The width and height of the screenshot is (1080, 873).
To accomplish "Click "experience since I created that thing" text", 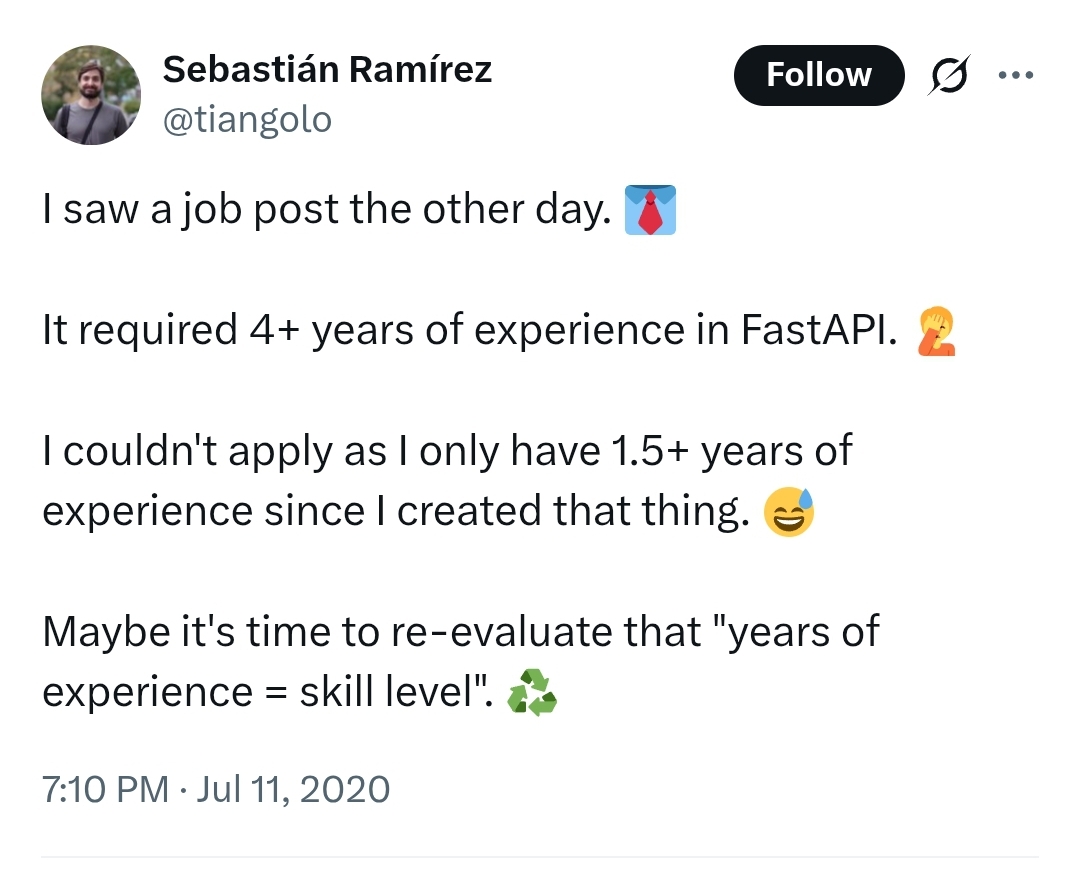I will [x=395, y=512].
